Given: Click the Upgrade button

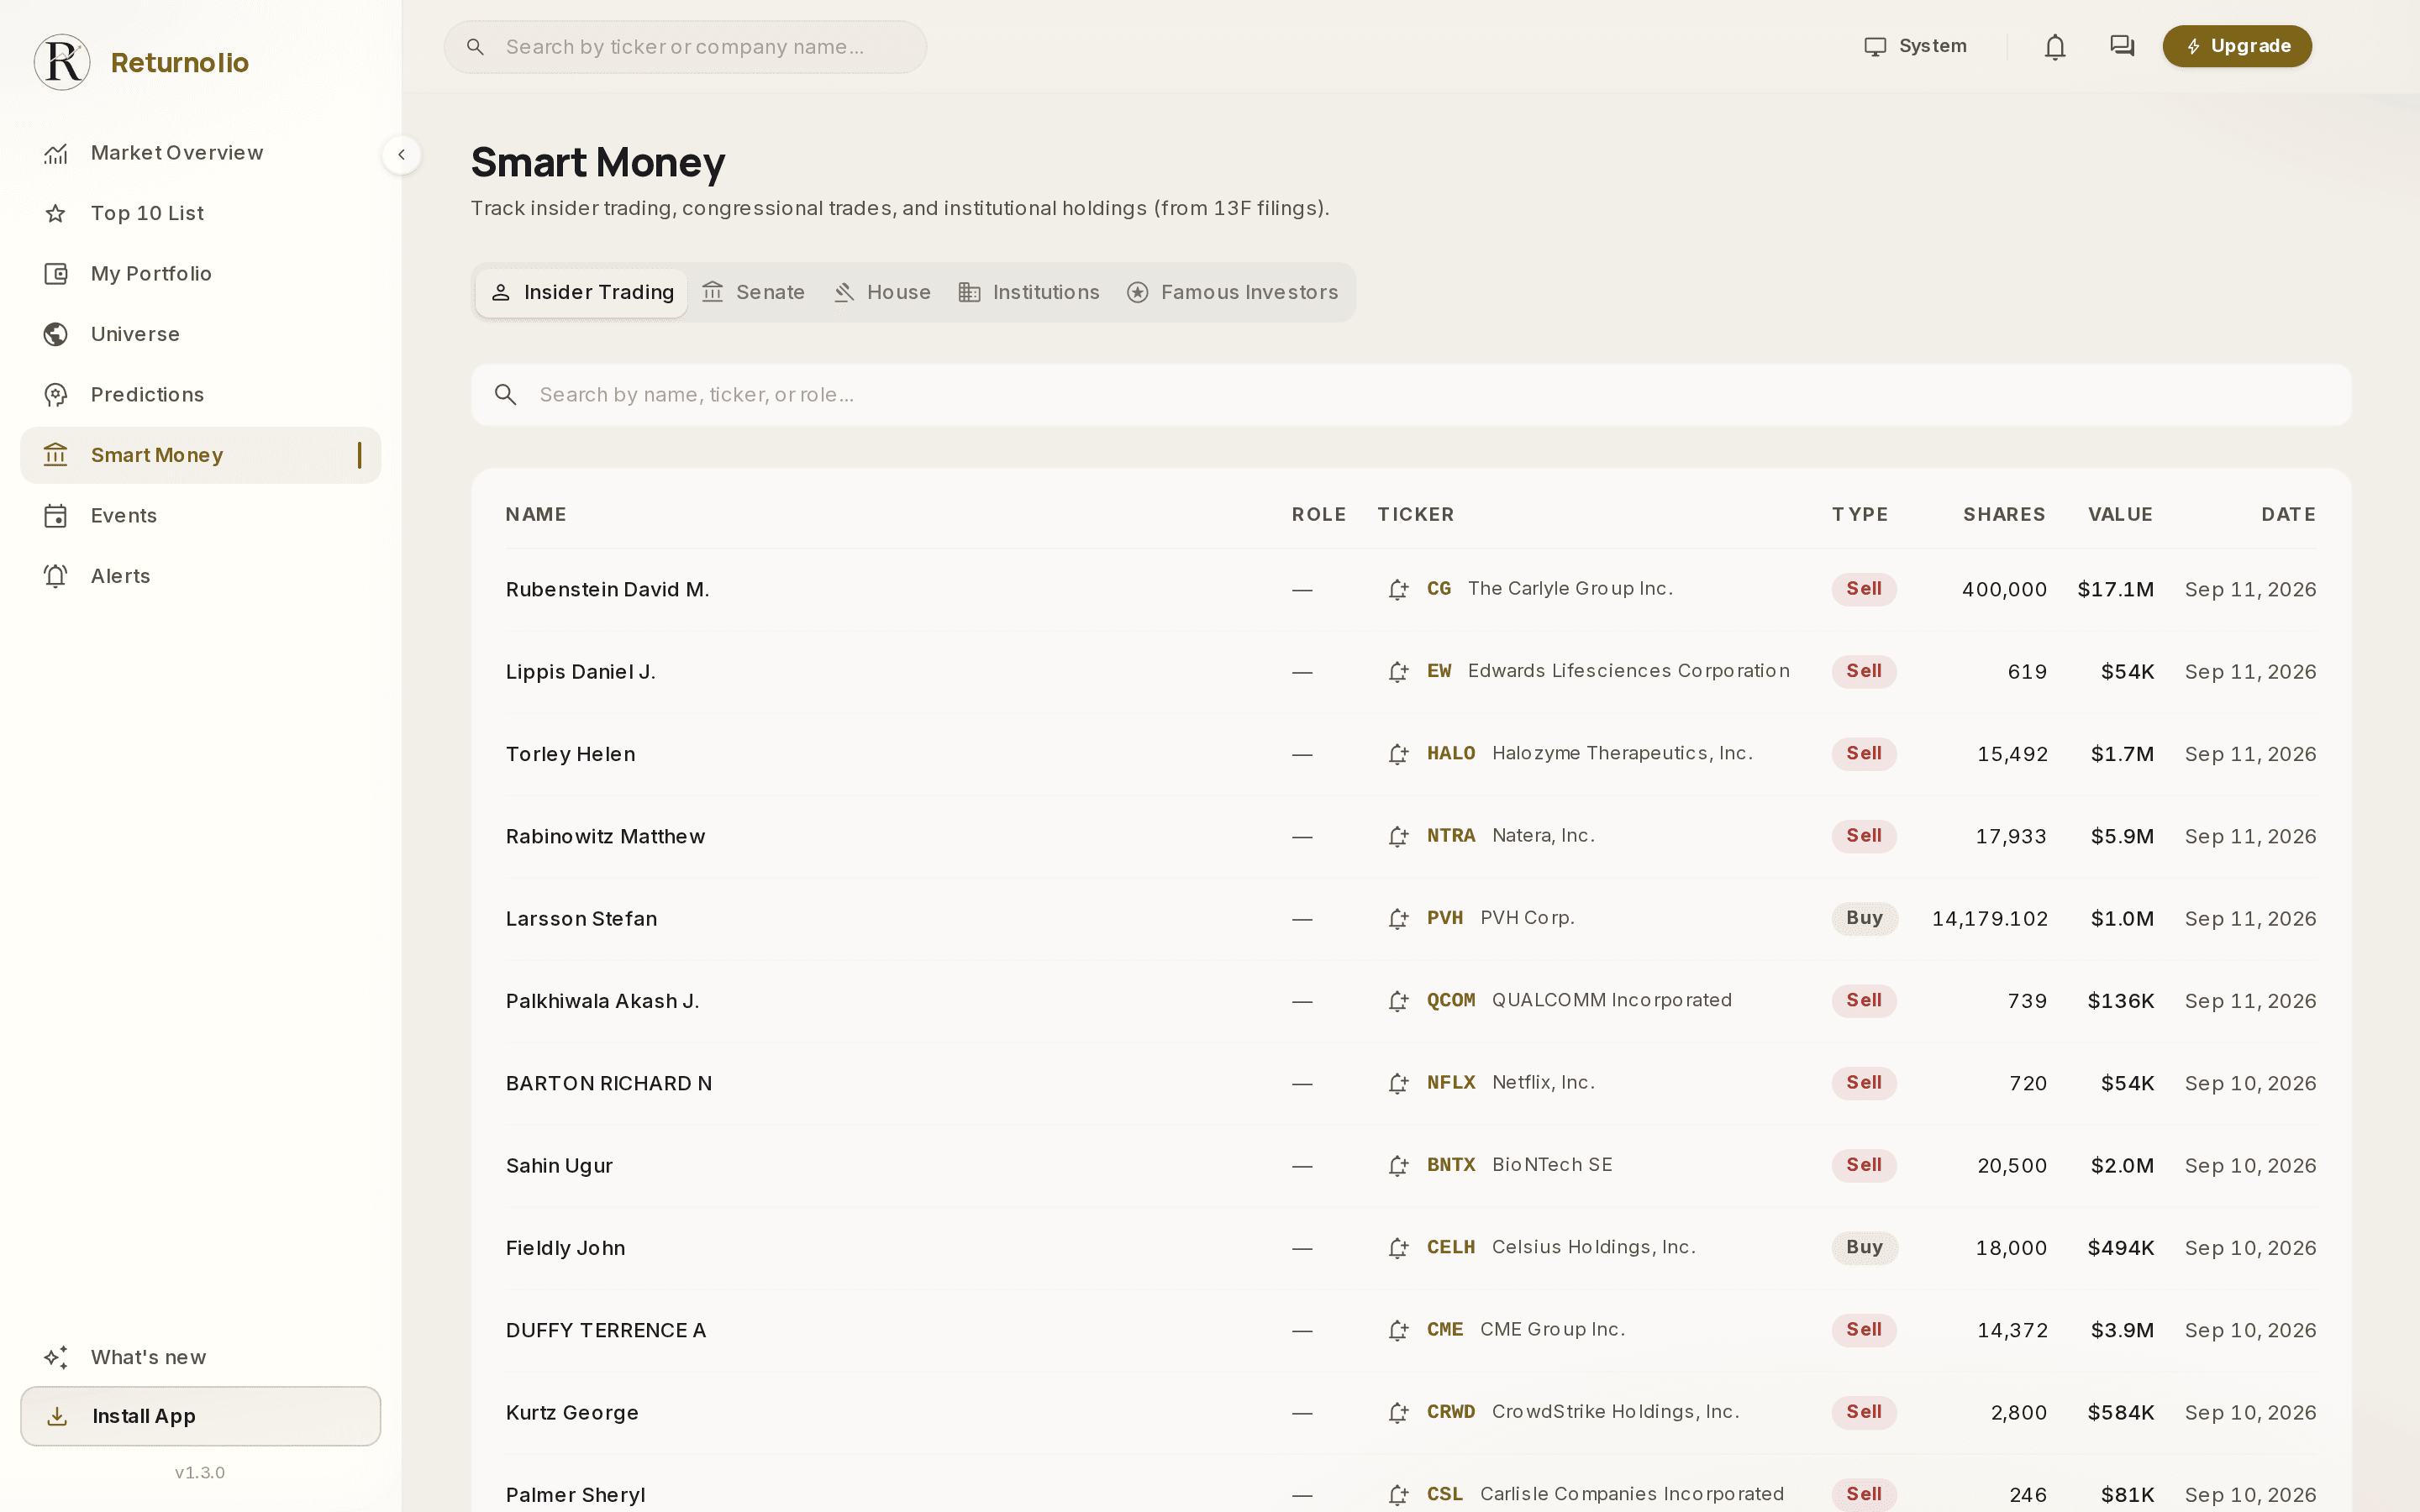Looking at the screenshot, I should (2237, 46).
